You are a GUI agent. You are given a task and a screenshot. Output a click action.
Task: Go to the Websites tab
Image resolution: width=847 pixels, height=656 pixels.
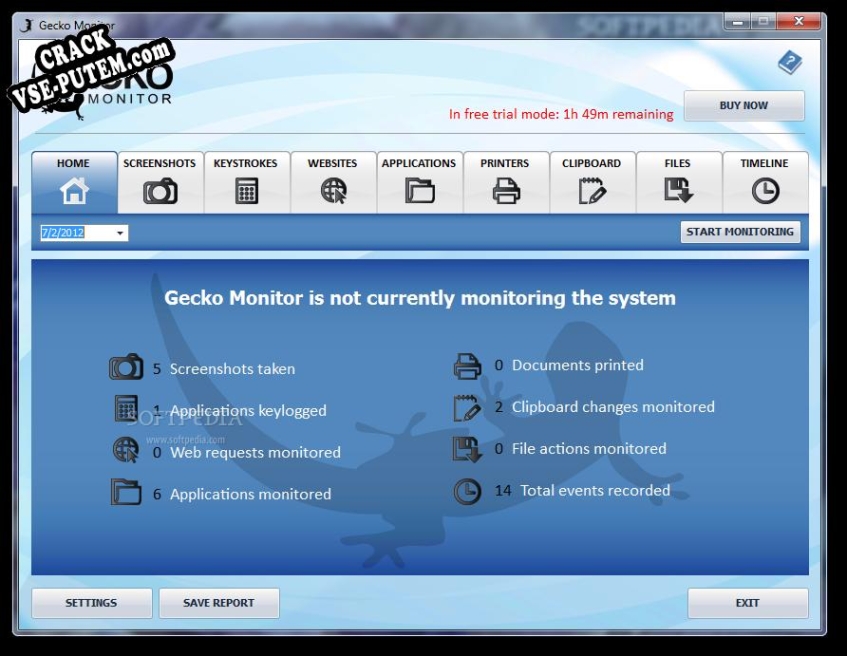(333, 181)
